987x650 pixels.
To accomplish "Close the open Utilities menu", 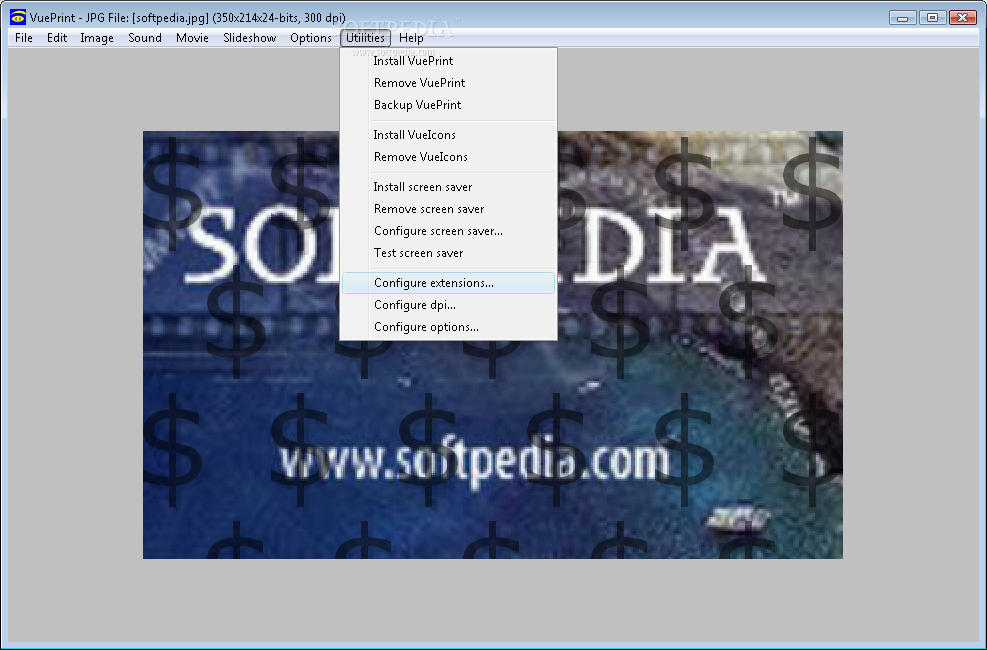I will pos(365,38).
